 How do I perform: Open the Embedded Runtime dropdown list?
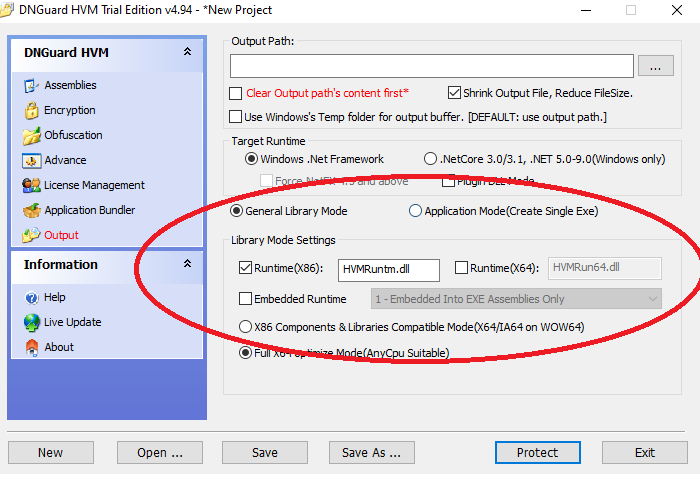[x=652, y=299]
